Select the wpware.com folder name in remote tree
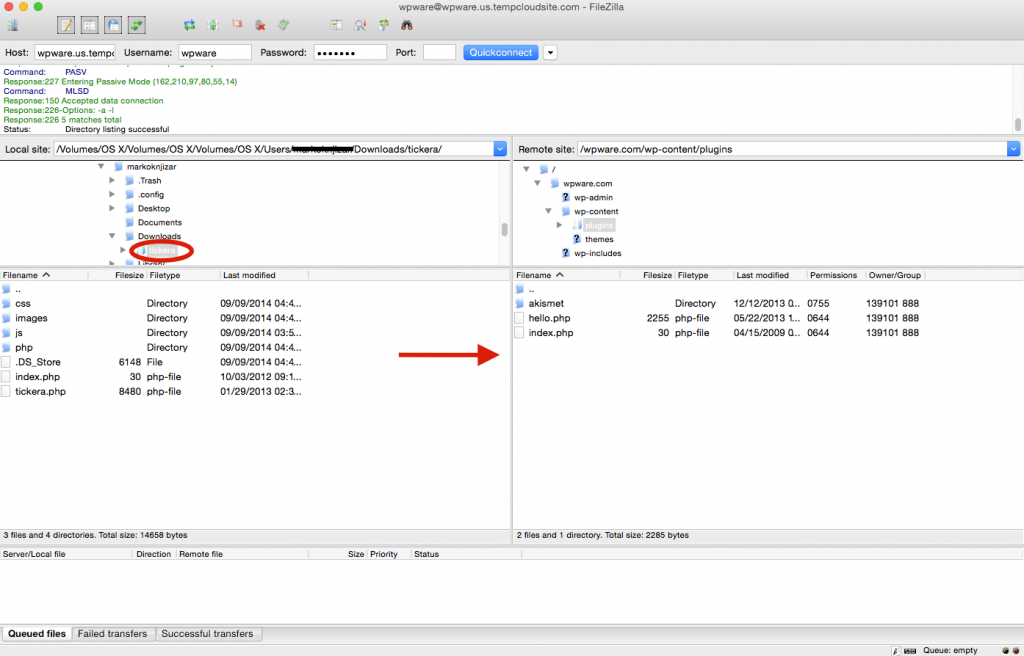This screenshot has height=656, width=1024. [588, 184]
